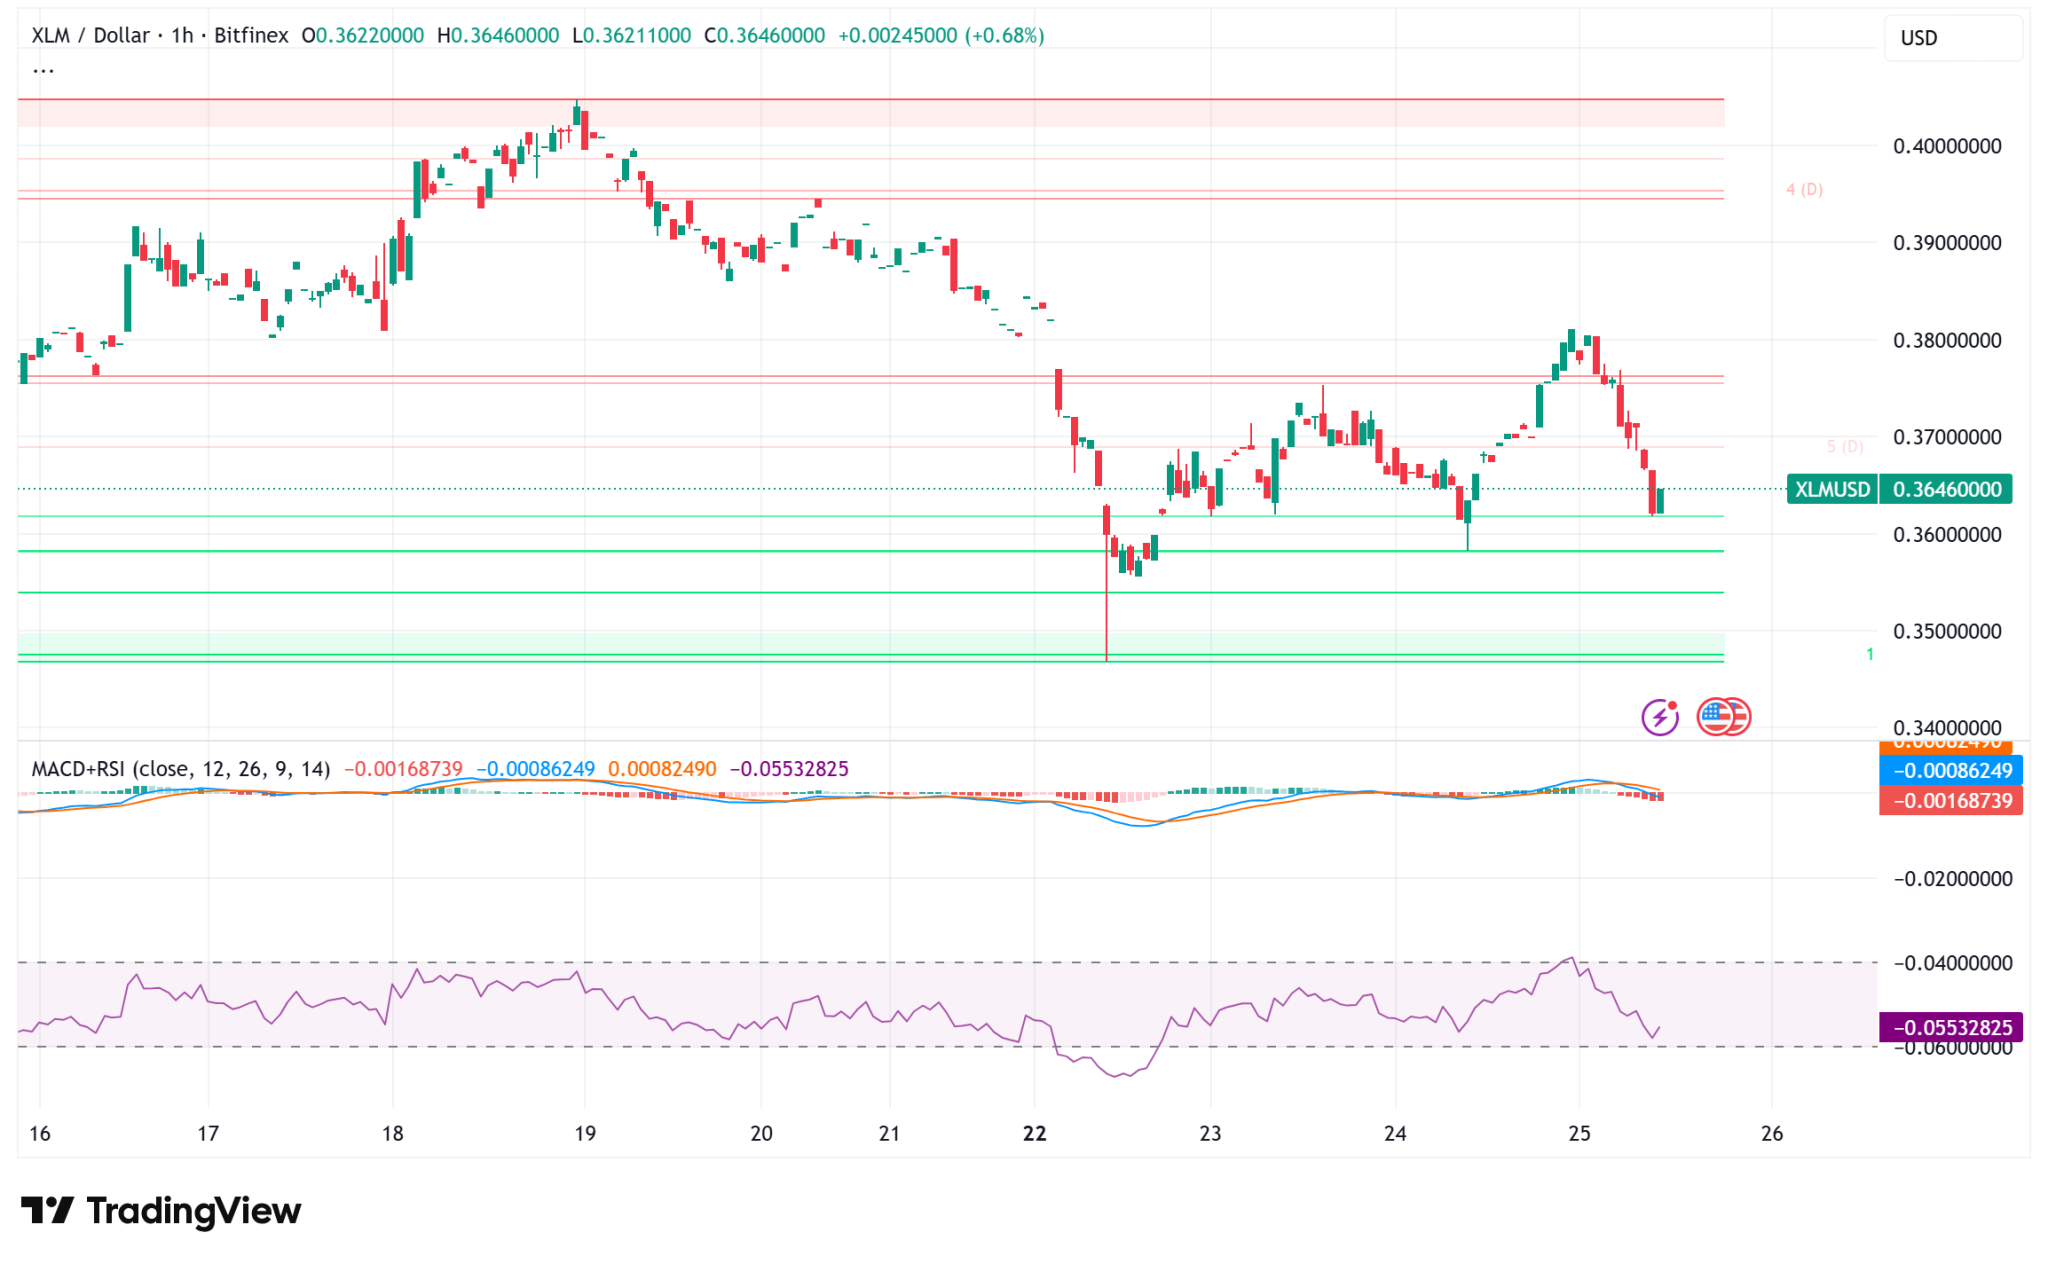This screenshot has width=2048, height=1264.
Task: Click the price level 0.36460000 button
Action: pyautogui.click(x=1945, y=489)
